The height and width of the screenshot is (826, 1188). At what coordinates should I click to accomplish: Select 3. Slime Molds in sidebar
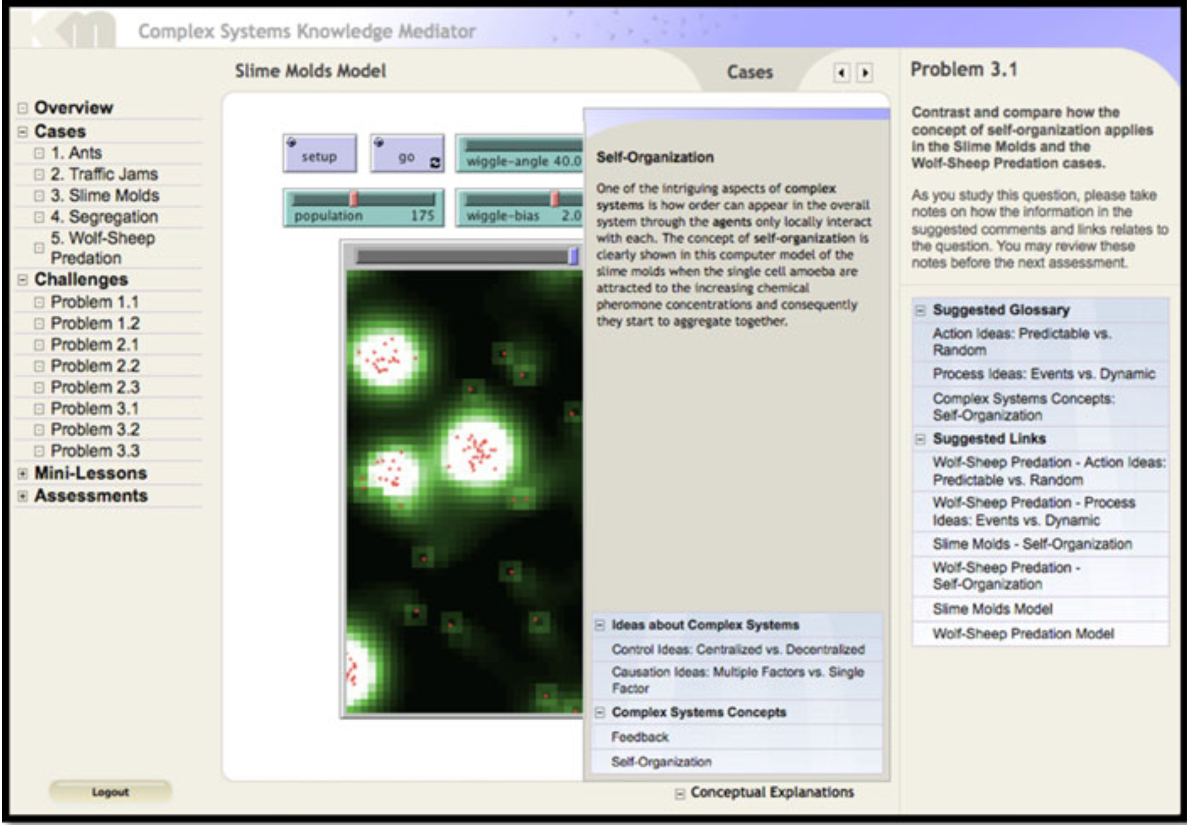pyautogui.click(x=105, y=196)
